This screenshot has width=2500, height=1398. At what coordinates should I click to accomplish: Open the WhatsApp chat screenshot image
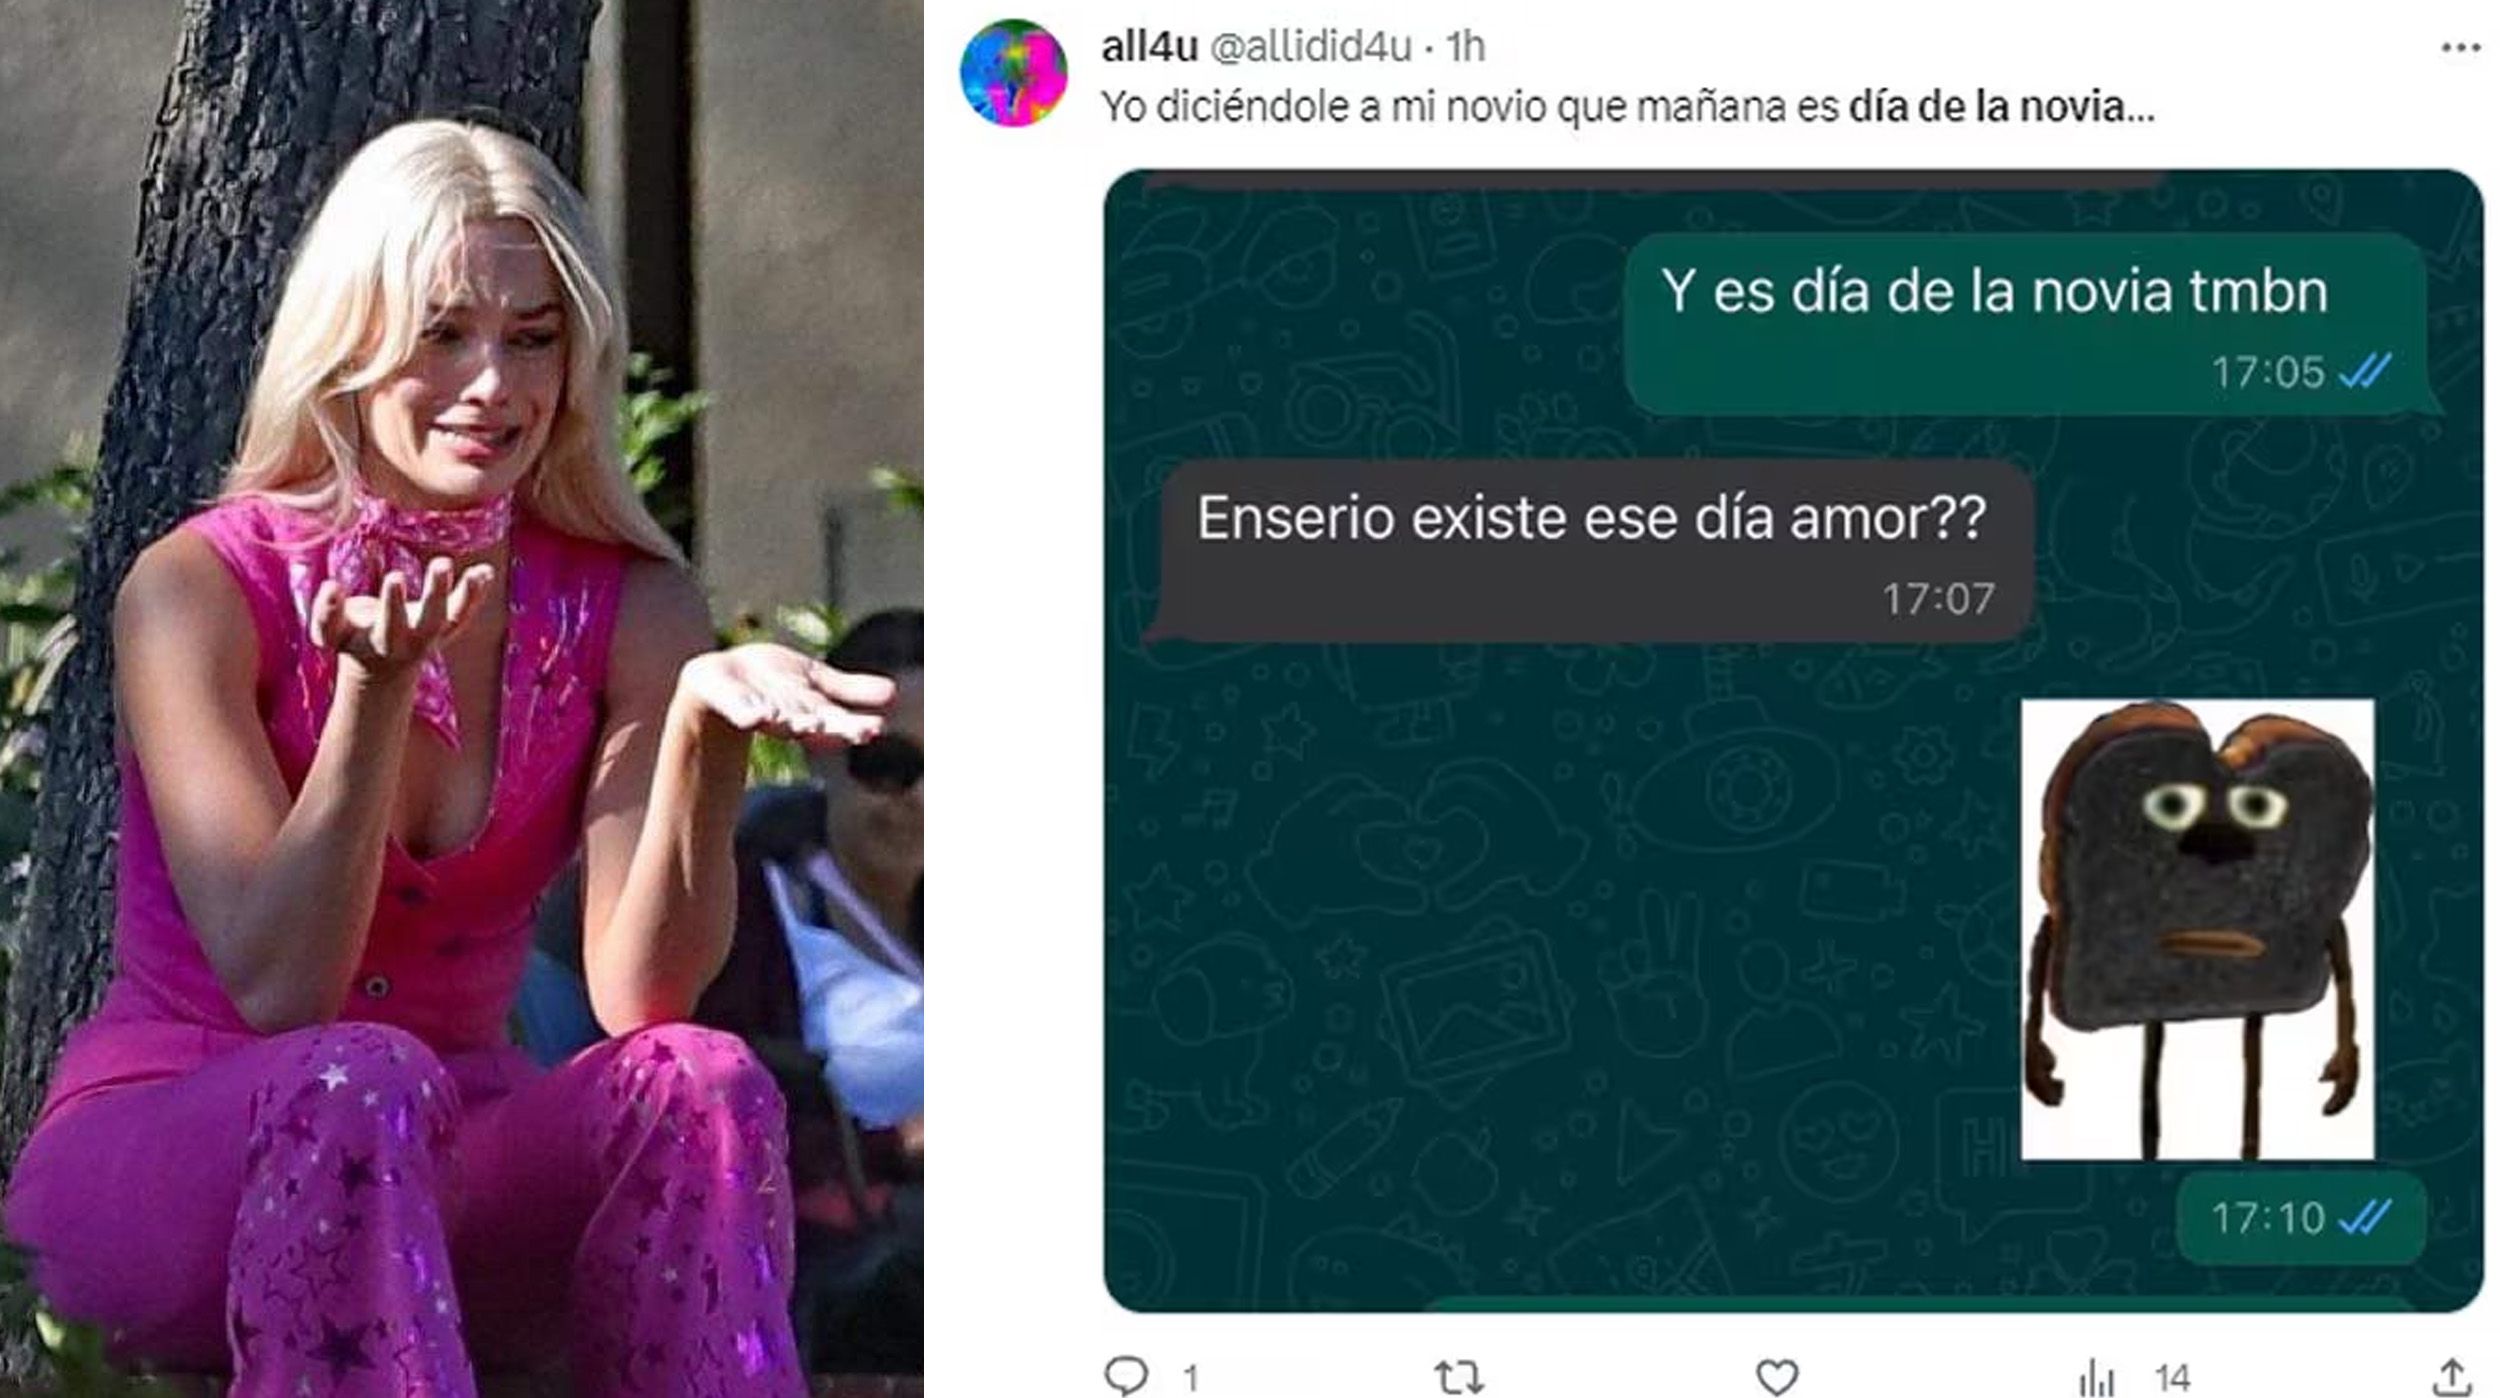coord(1793,741)
